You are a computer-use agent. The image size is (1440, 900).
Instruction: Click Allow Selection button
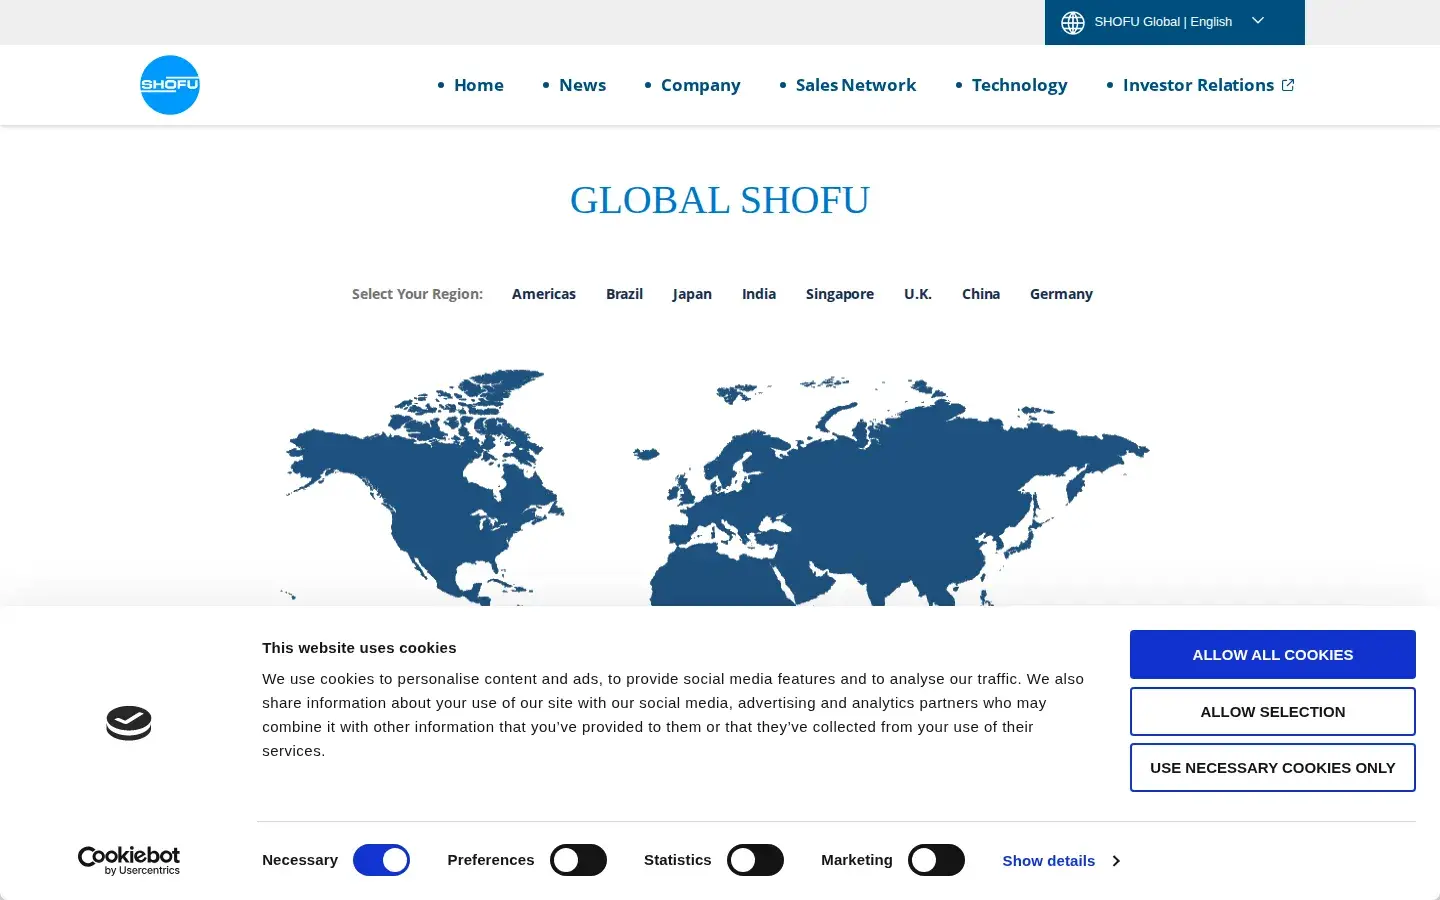1273,712
